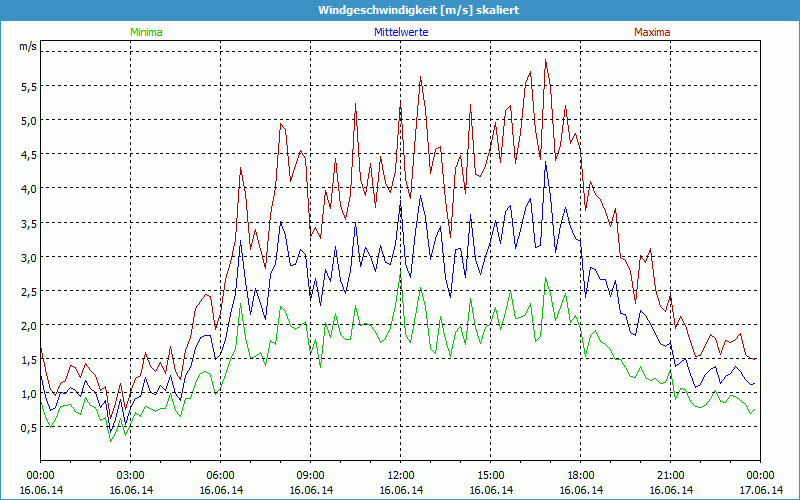Click the 3,0 y-axis value
Image resolution: width=800 pixels, height=500 pixels.
[x=29, y=258]
